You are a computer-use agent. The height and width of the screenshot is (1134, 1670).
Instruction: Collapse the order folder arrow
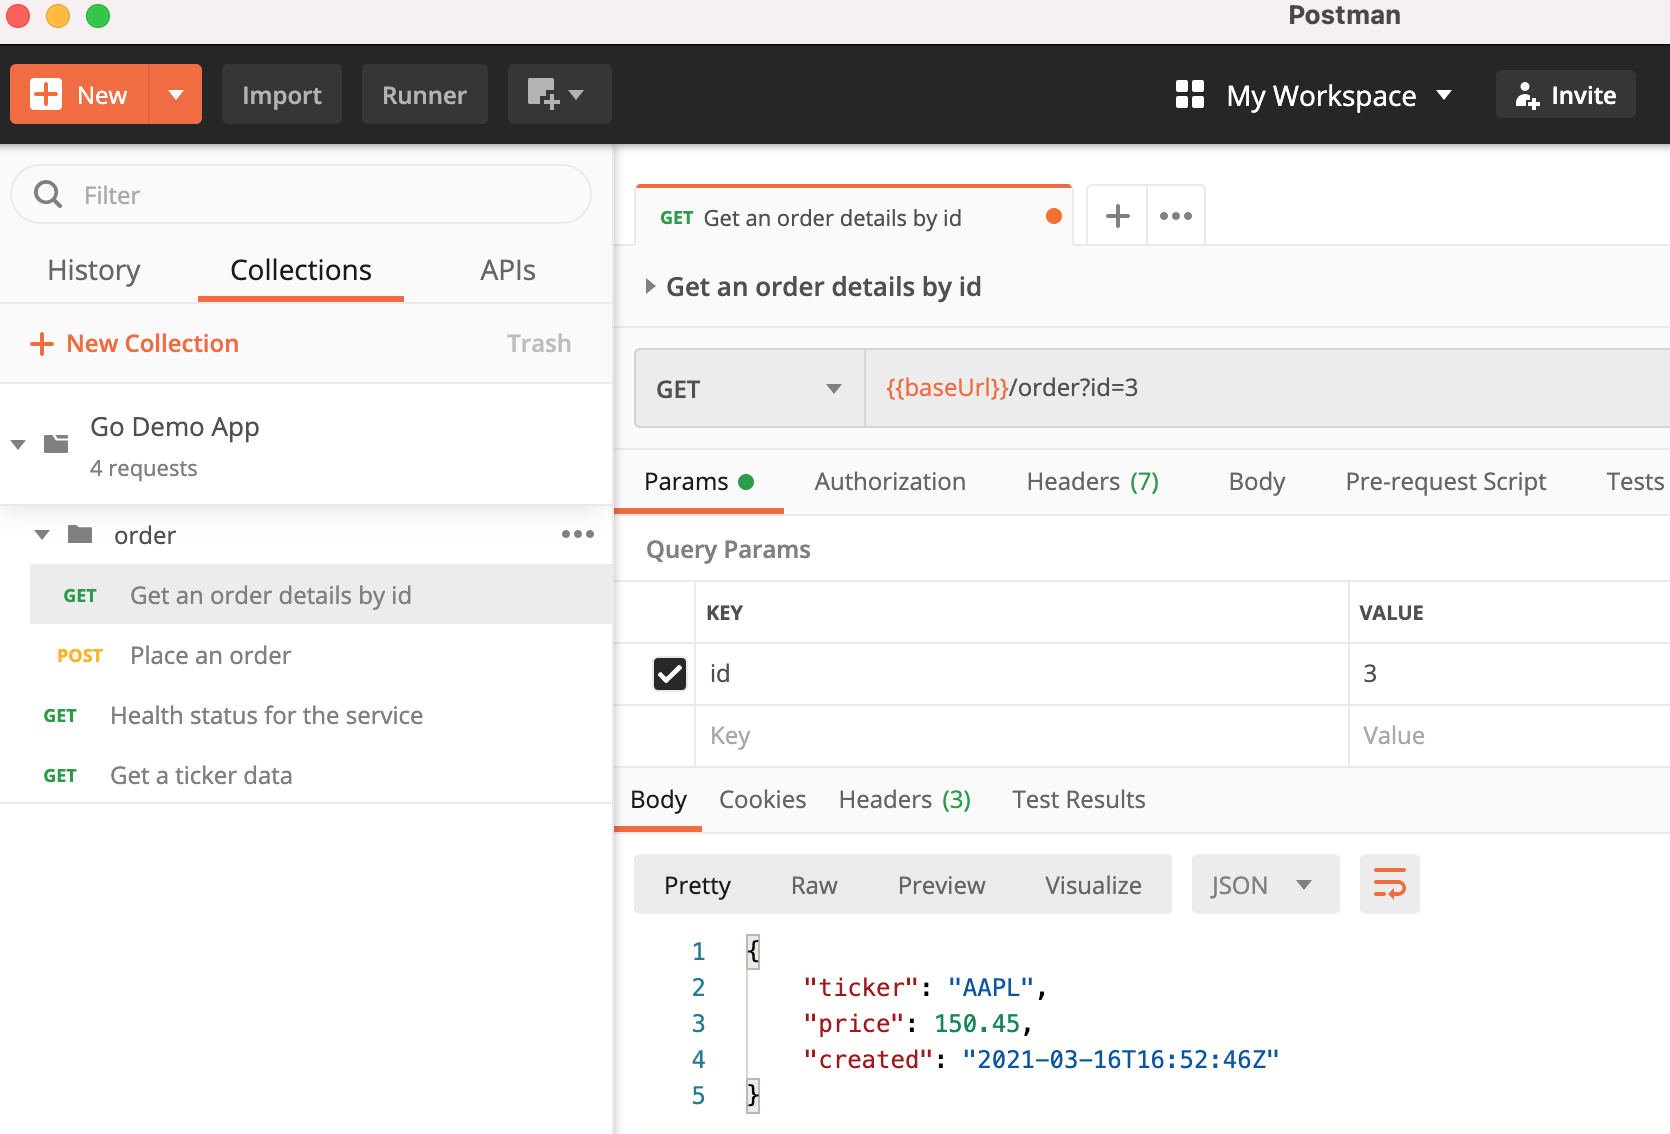pyautogui.click(x=42, y=535)
